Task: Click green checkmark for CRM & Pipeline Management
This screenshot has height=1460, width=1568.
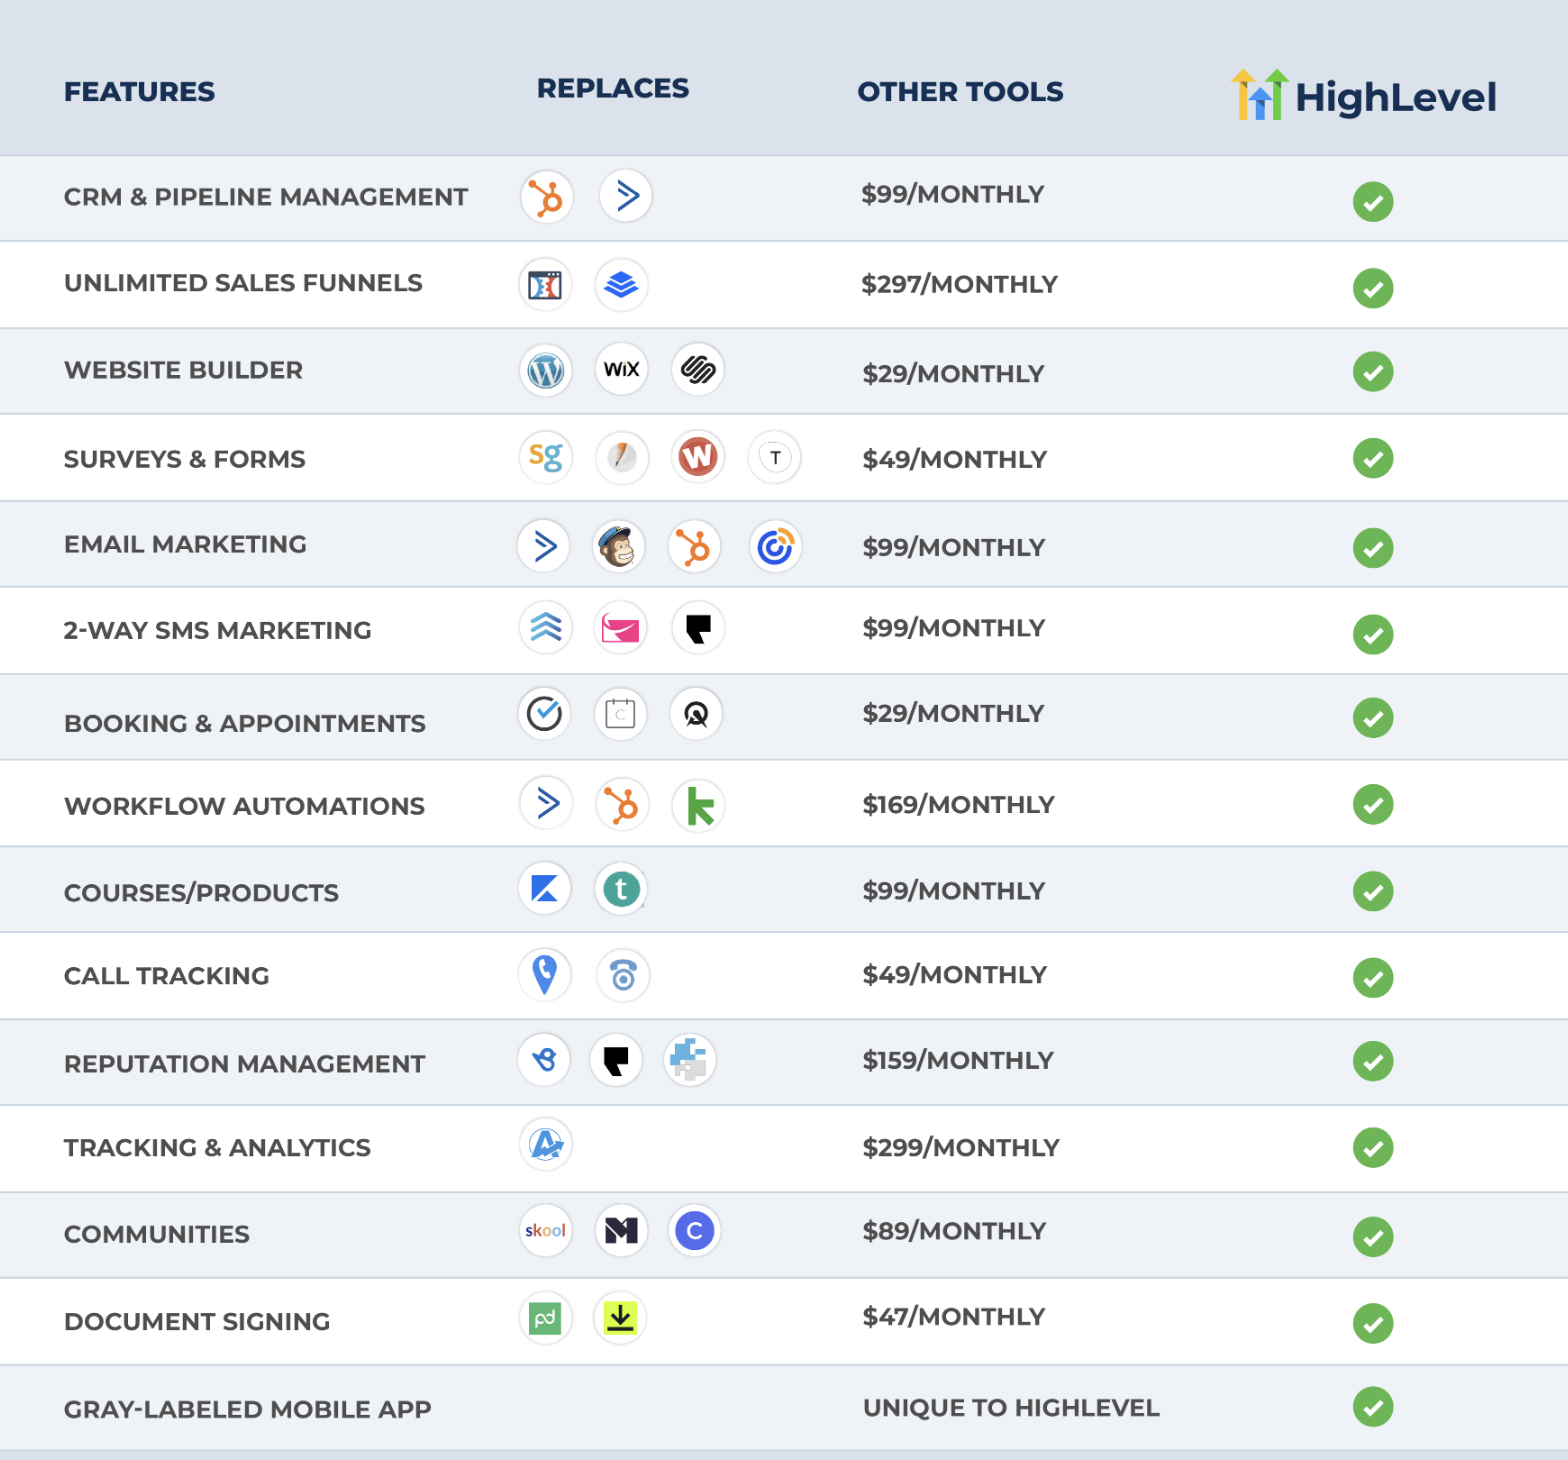Action: click(1373, 202)
